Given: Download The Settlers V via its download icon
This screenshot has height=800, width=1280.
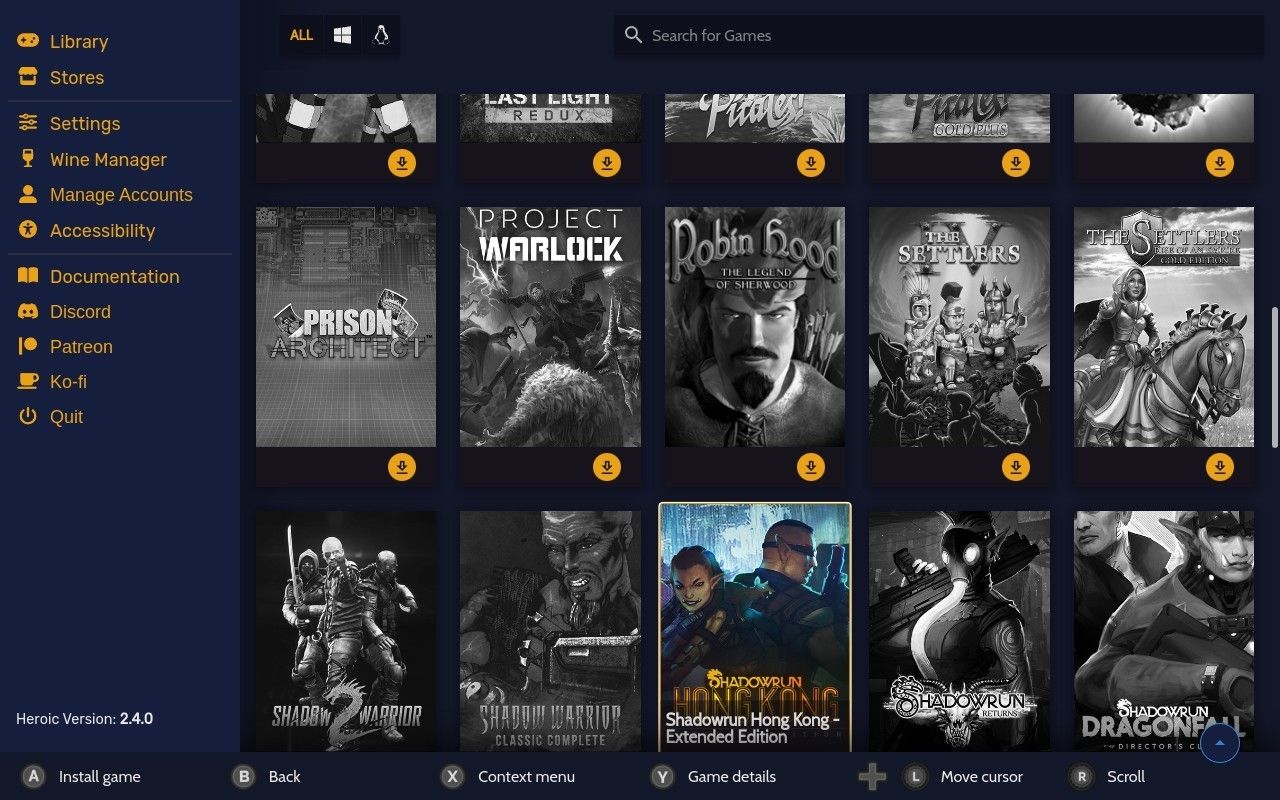Looking at the screenshot, I should coord(1015,466).
